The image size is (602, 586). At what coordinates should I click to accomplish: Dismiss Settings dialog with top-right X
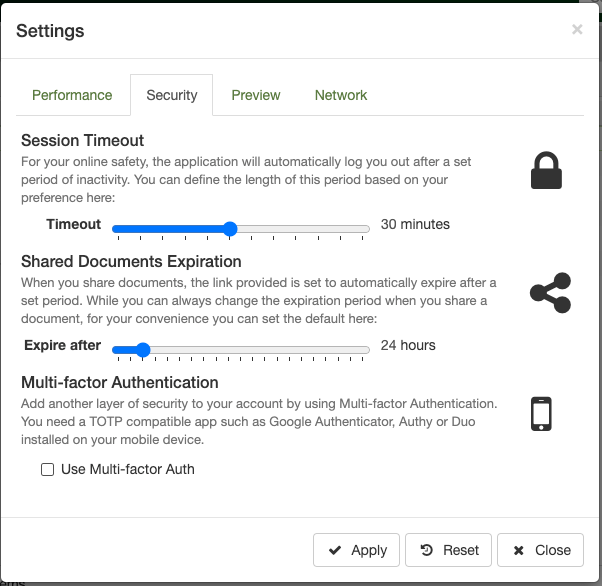(x=577, y=30)
